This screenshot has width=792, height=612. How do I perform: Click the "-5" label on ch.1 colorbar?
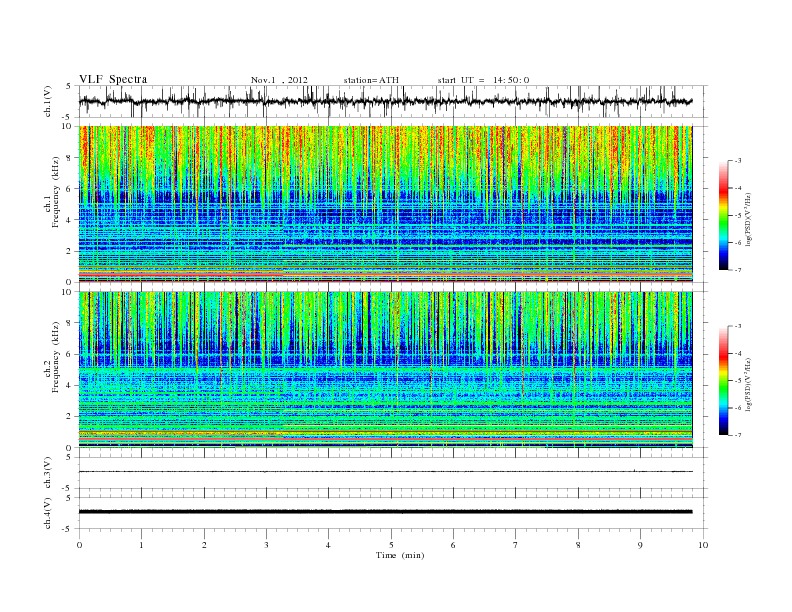click(x=737, y=215)
